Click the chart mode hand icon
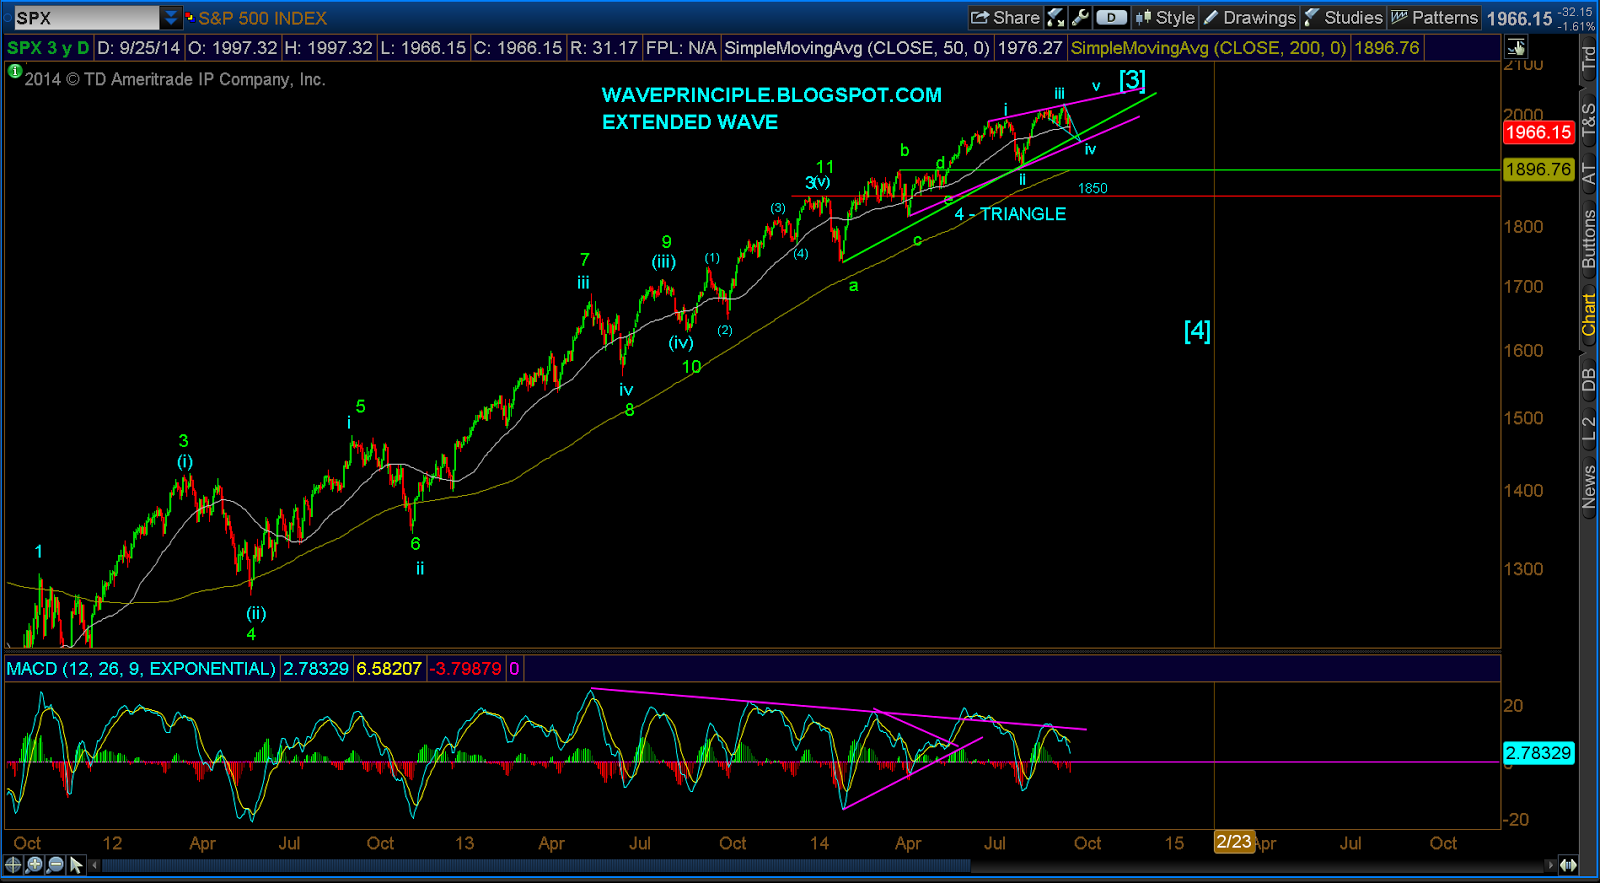This screenshot has width=1600, height=883. click(x=1516, y=47)
